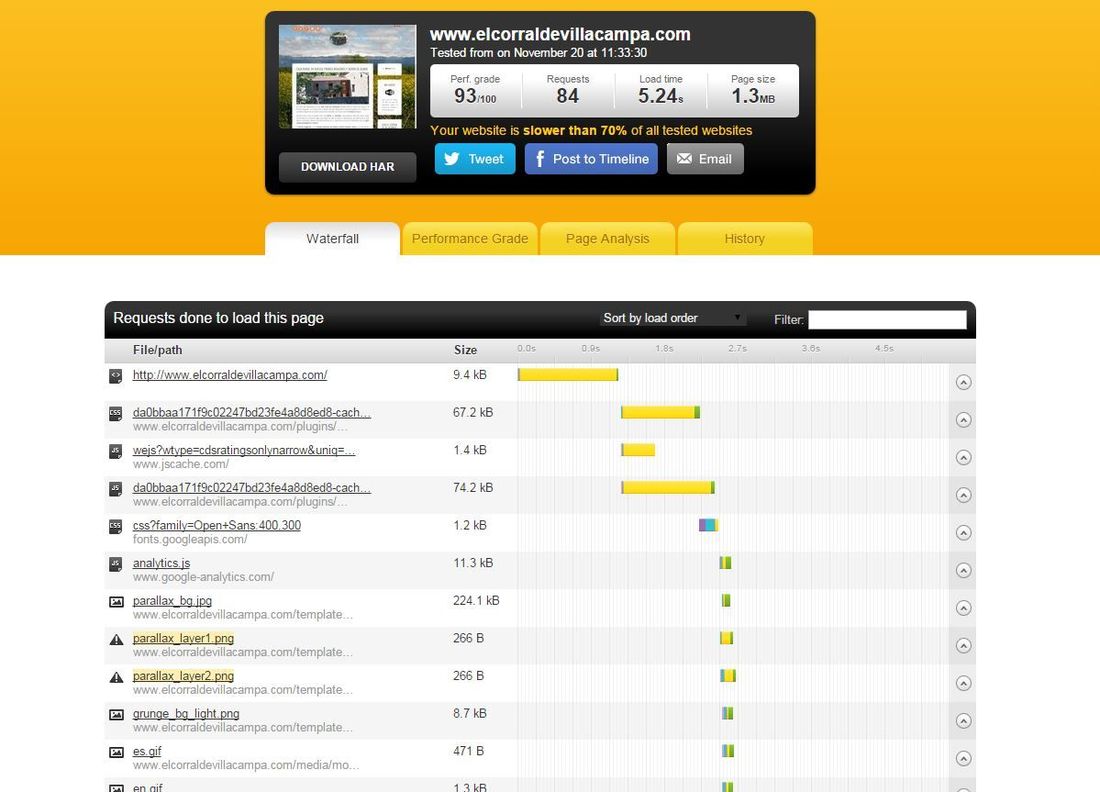Open the parallax_bg.jpg link
This screenshot has height=792, width=1100.
tap(173, 601)
